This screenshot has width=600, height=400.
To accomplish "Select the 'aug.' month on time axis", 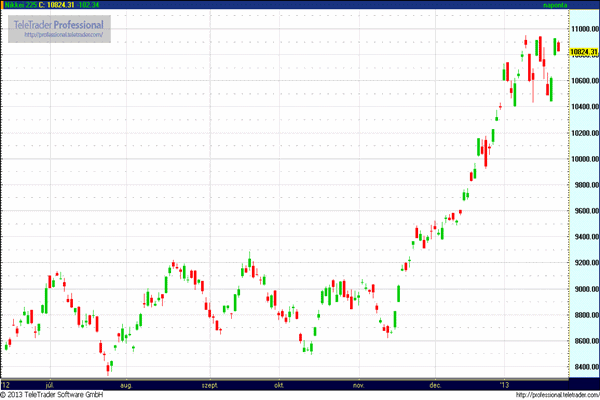I will tap(126, 384).
